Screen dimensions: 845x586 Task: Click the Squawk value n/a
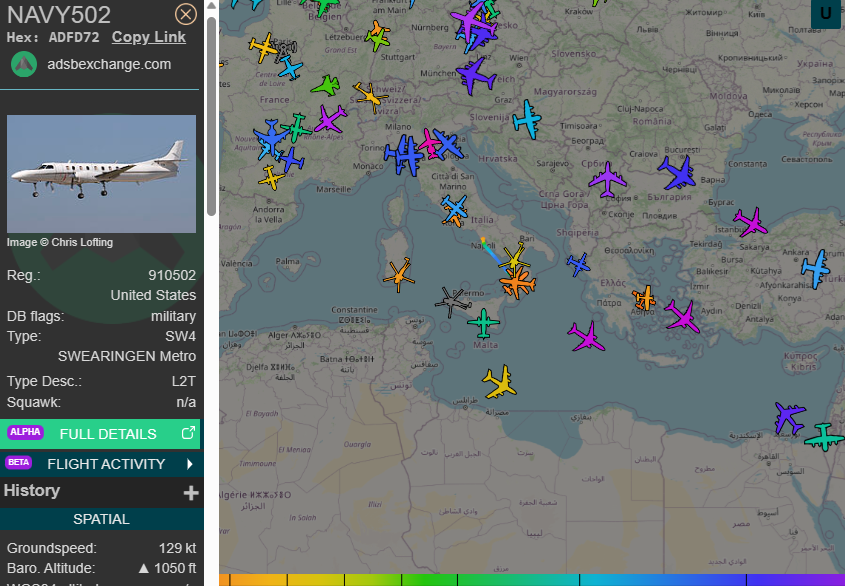[186, 402]
